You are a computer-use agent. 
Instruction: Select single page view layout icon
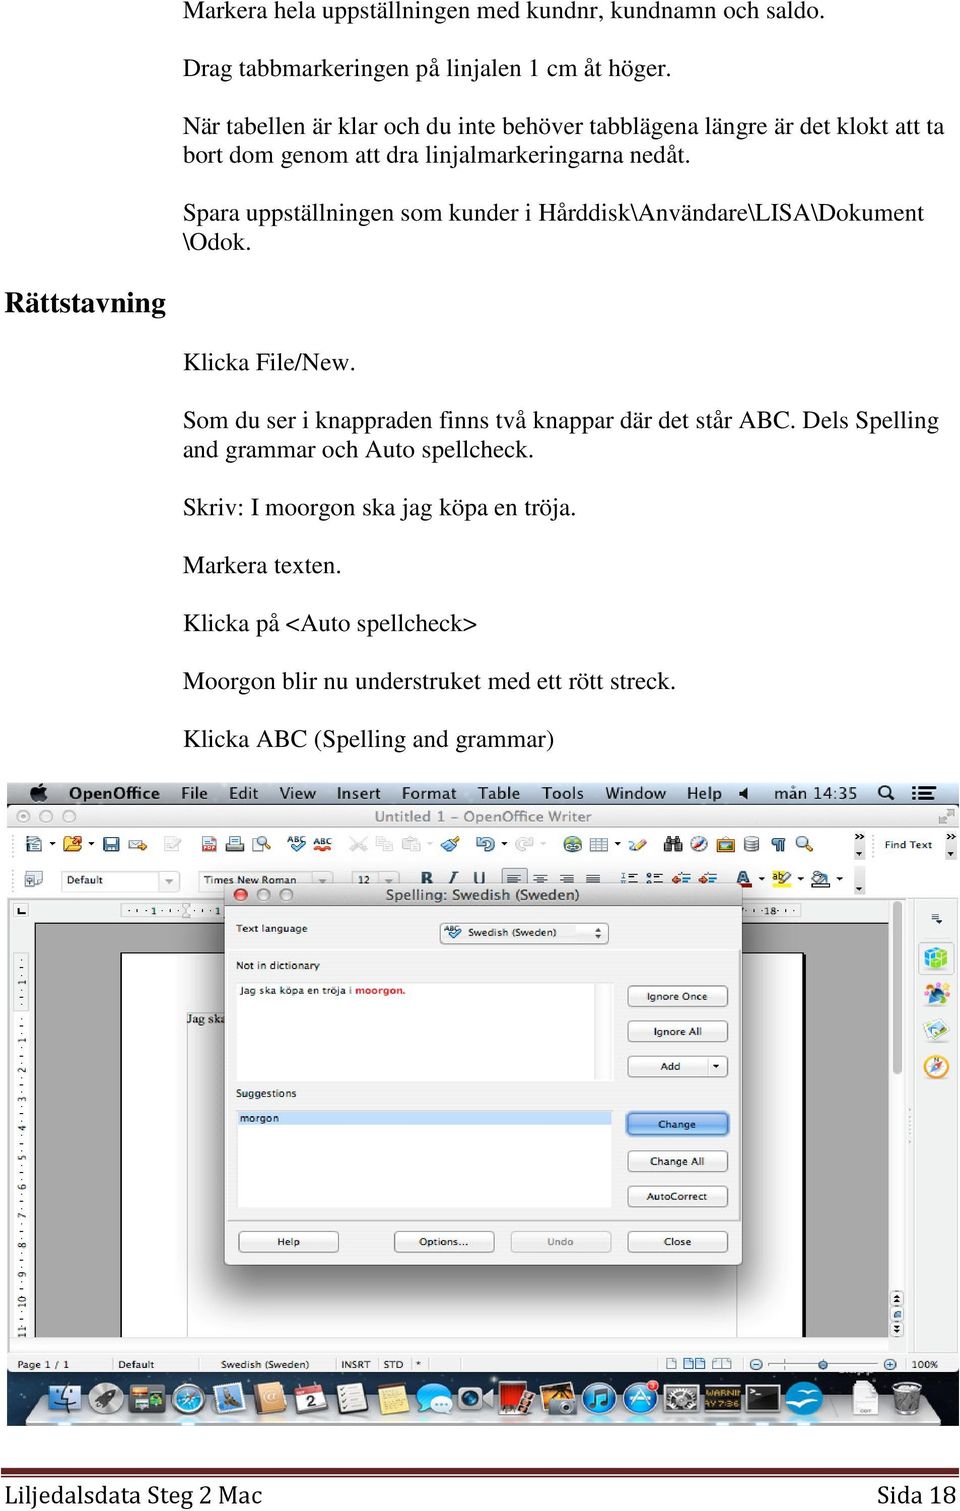coord(671,1364)
